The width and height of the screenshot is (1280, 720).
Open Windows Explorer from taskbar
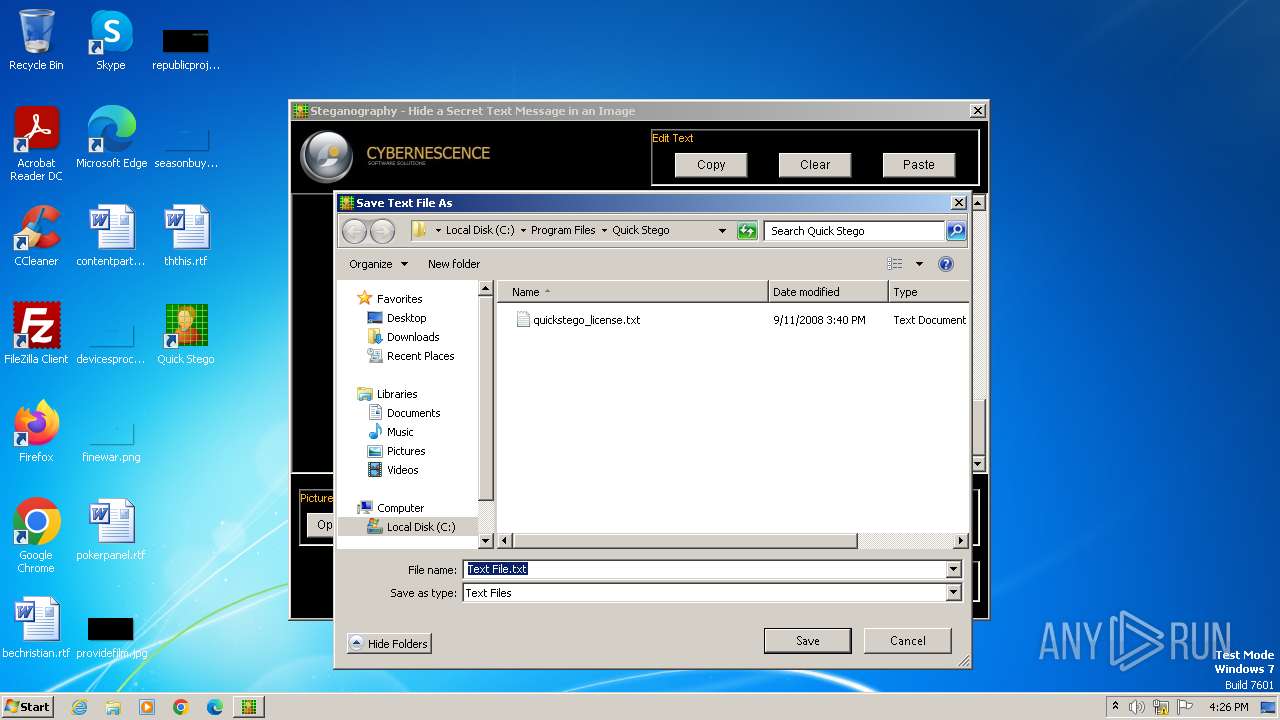(x=113, y=707)
